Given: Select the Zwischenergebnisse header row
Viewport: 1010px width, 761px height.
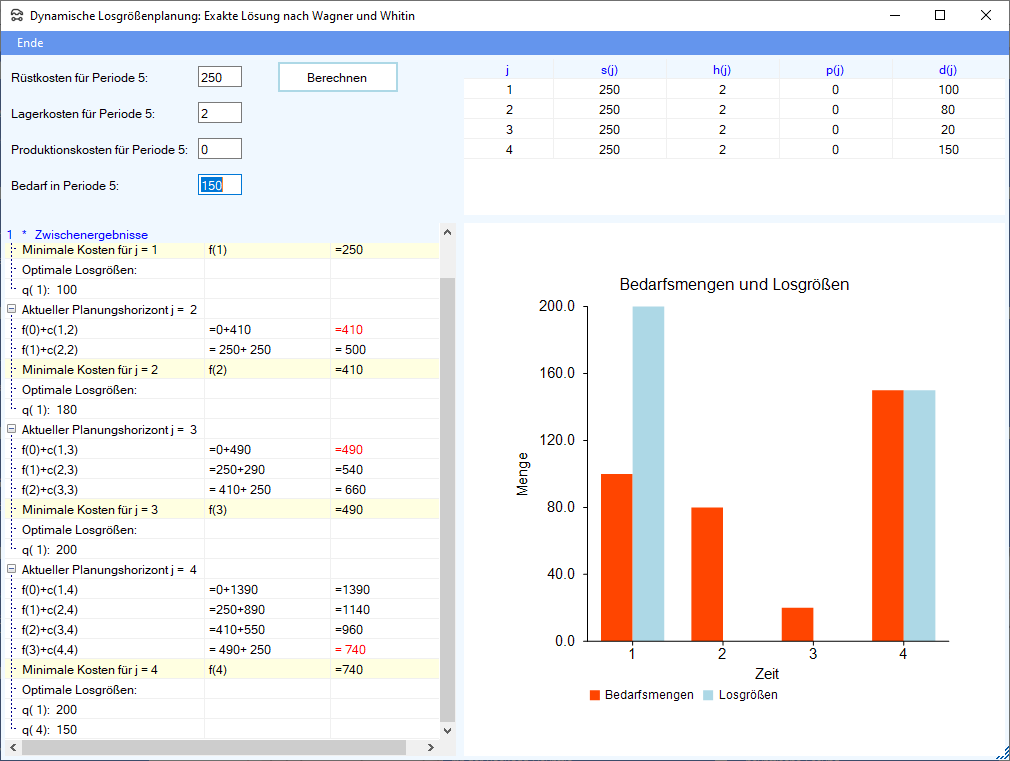Looking at the screenshot, I should [x=90, y=235].
